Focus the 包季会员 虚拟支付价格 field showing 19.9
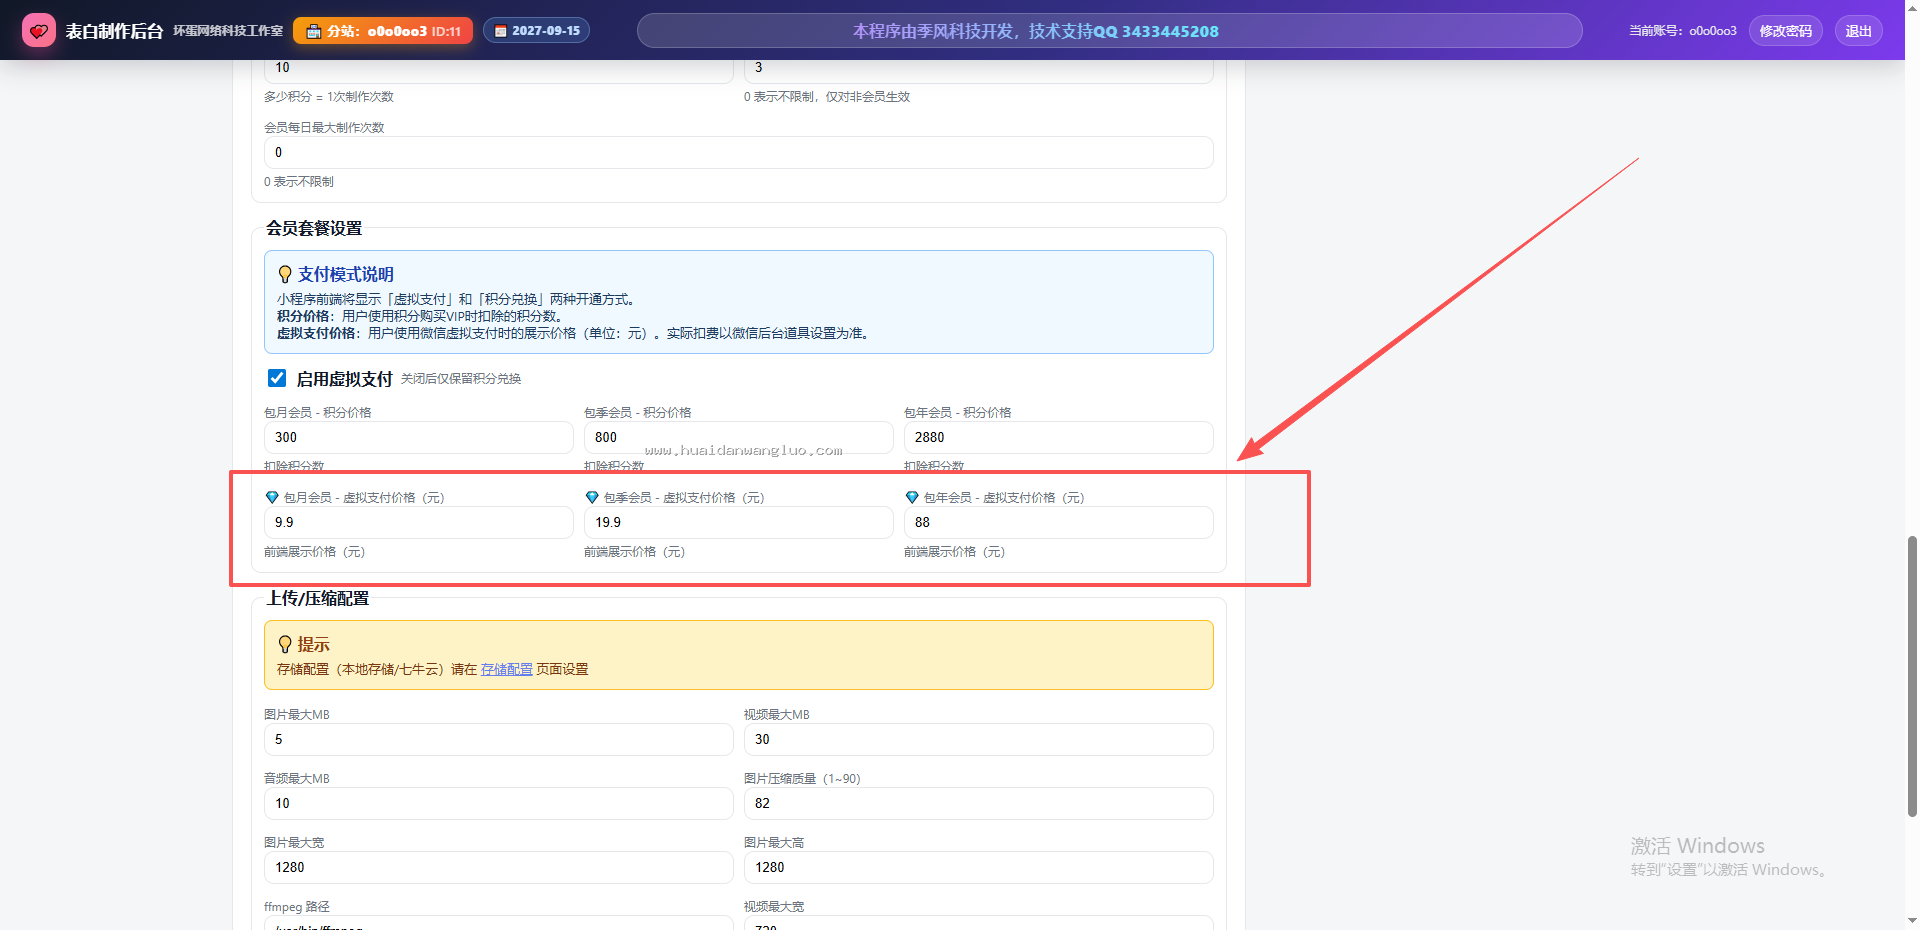This screenshot has width=1920, height=930. (739, 522)
